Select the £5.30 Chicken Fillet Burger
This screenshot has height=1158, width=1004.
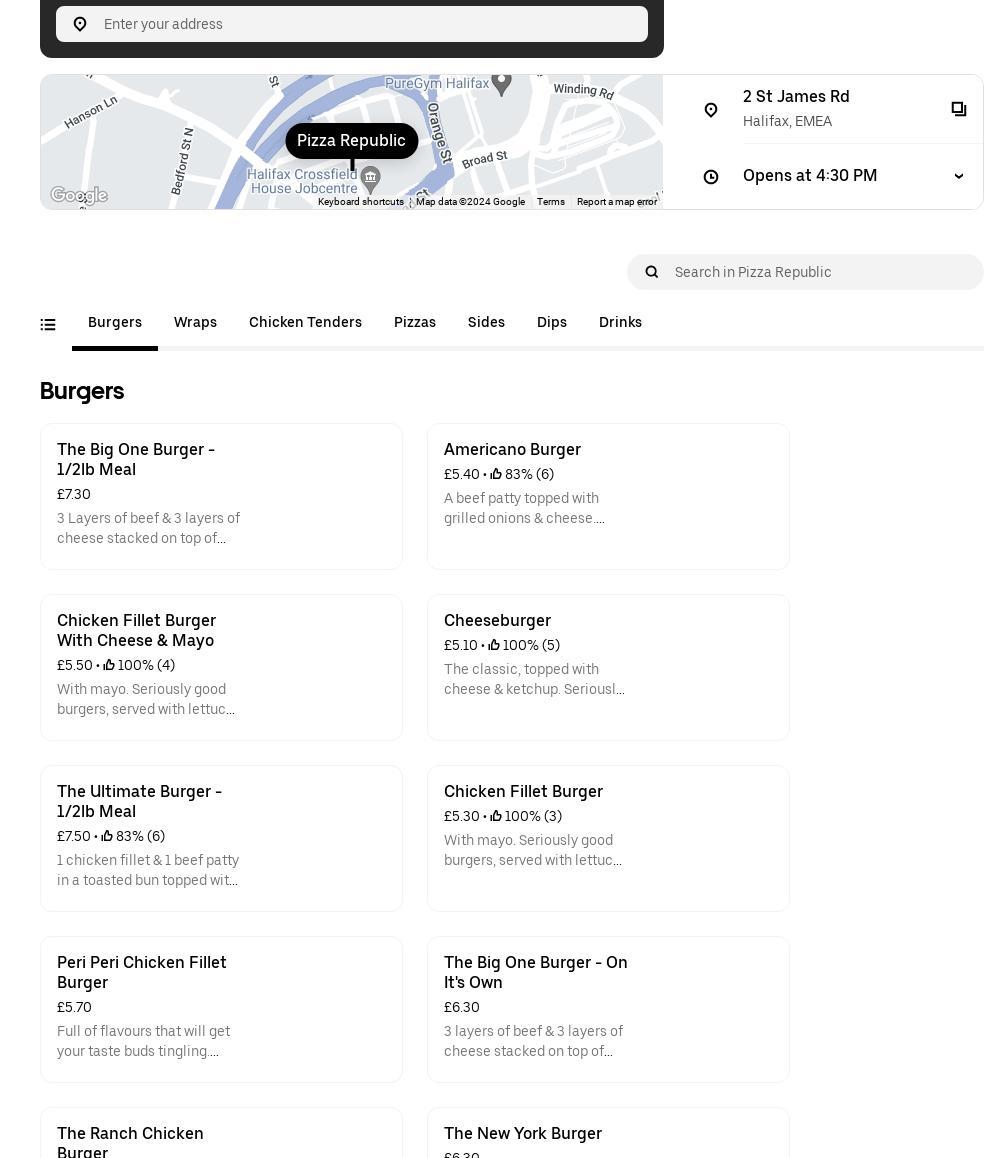coord(608,838)
